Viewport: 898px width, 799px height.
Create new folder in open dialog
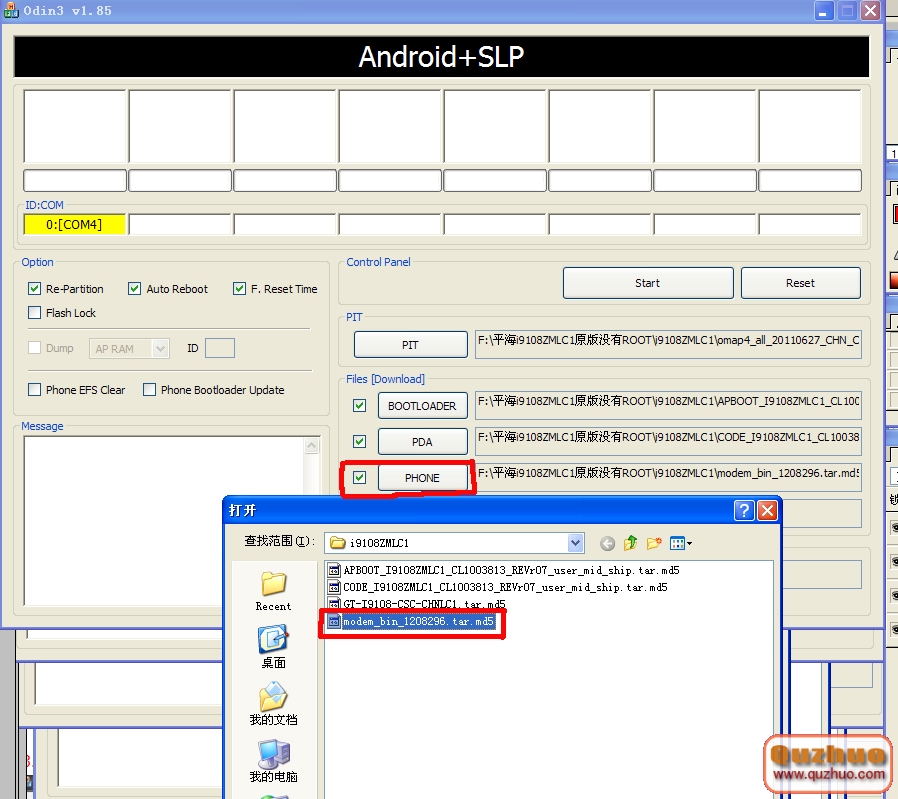click(653, 543)
